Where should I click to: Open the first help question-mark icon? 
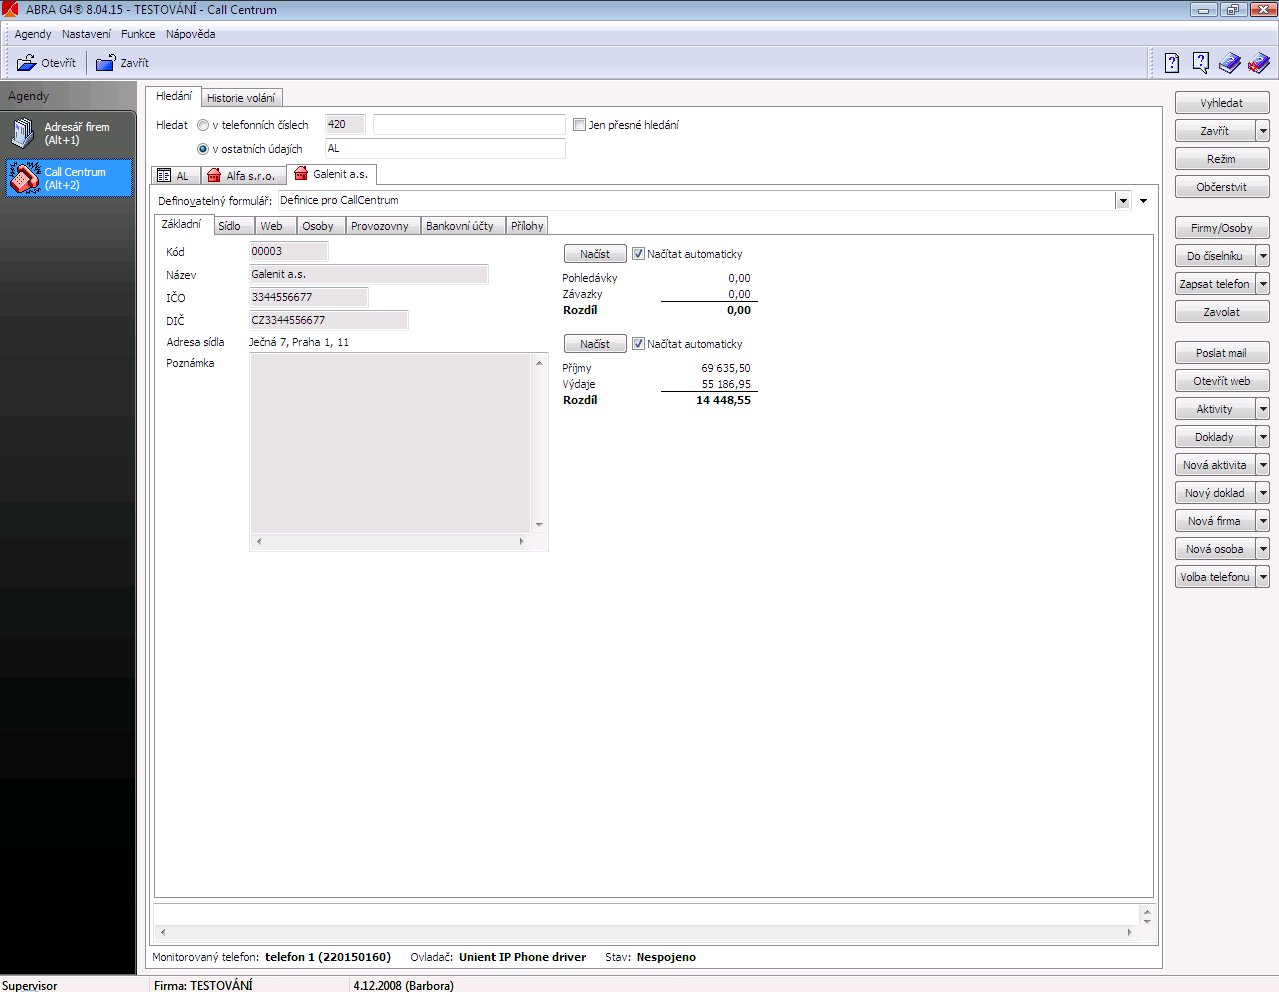pyautogui.click(x=1172, y=63)
